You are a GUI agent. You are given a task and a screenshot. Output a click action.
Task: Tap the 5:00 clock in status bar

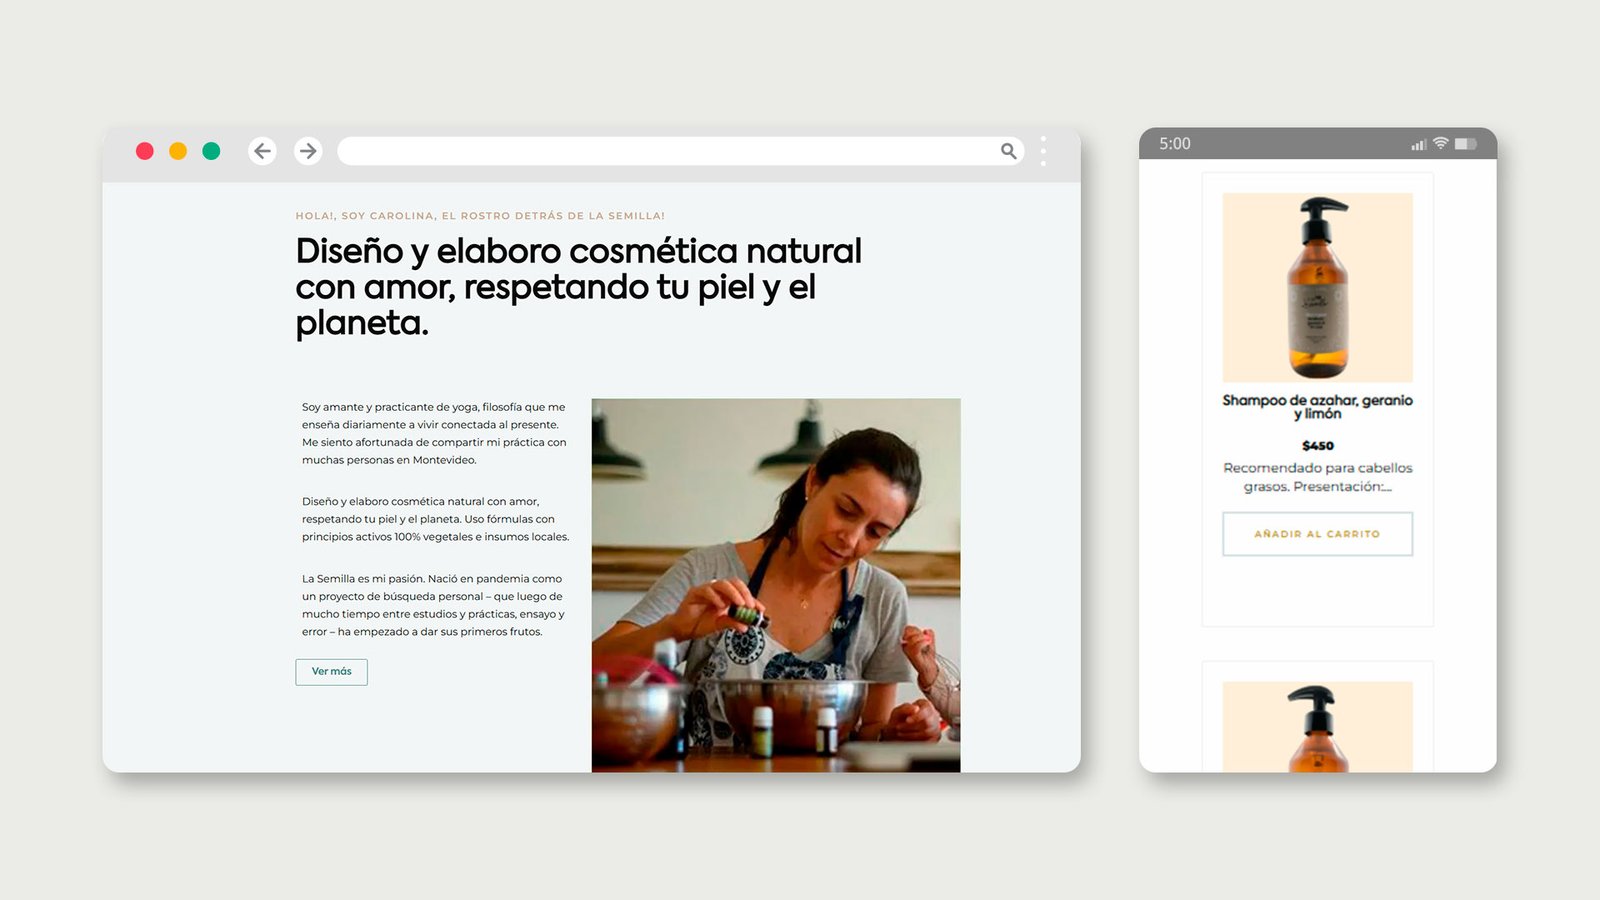(1175, 144)
